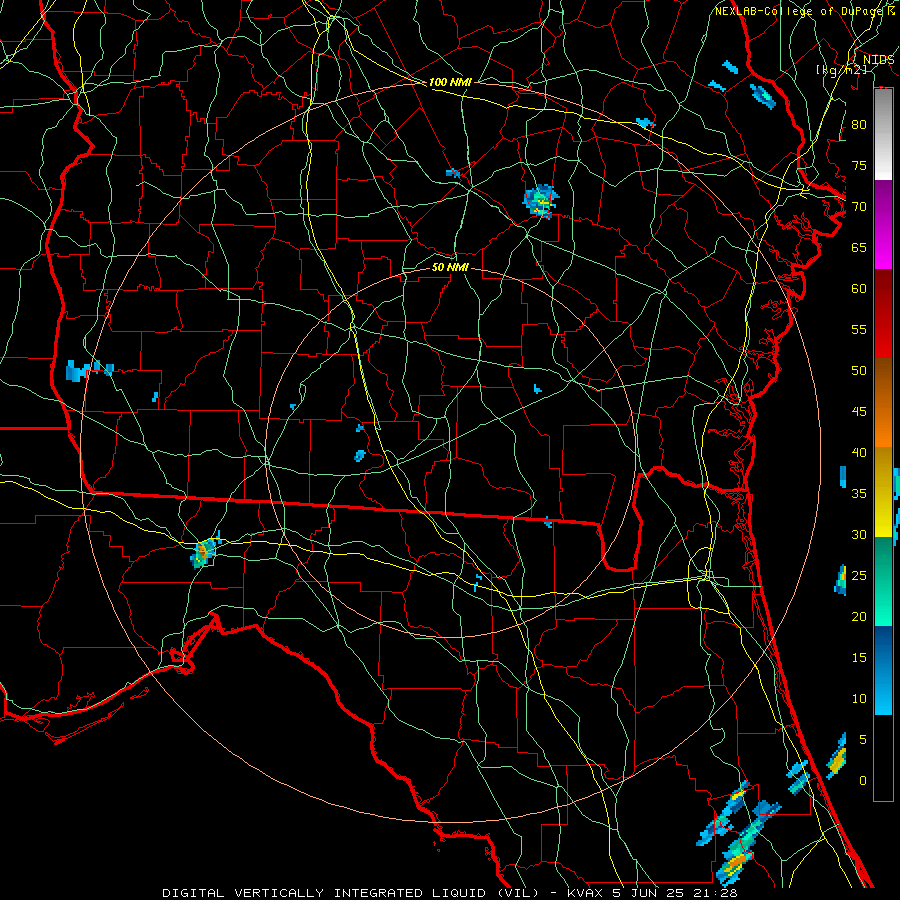Viewport: 900px width, 900px height.
Task: Click the "50 NMI" range ring label
Action: click(x=450, y=267)
